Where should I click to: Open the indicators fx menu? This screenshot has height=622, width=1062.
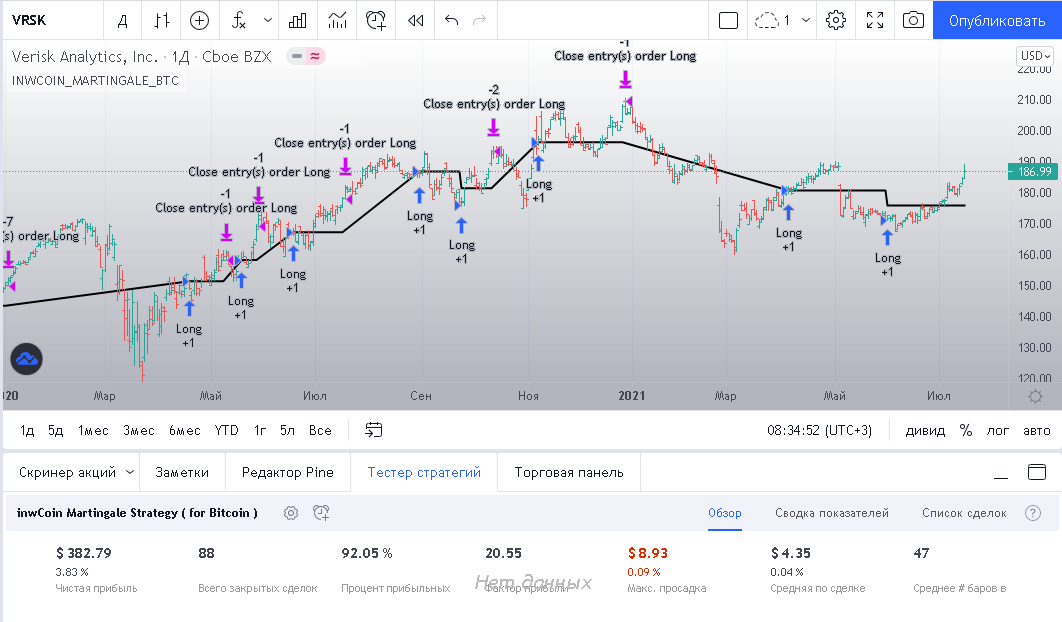tap(239, 20)
